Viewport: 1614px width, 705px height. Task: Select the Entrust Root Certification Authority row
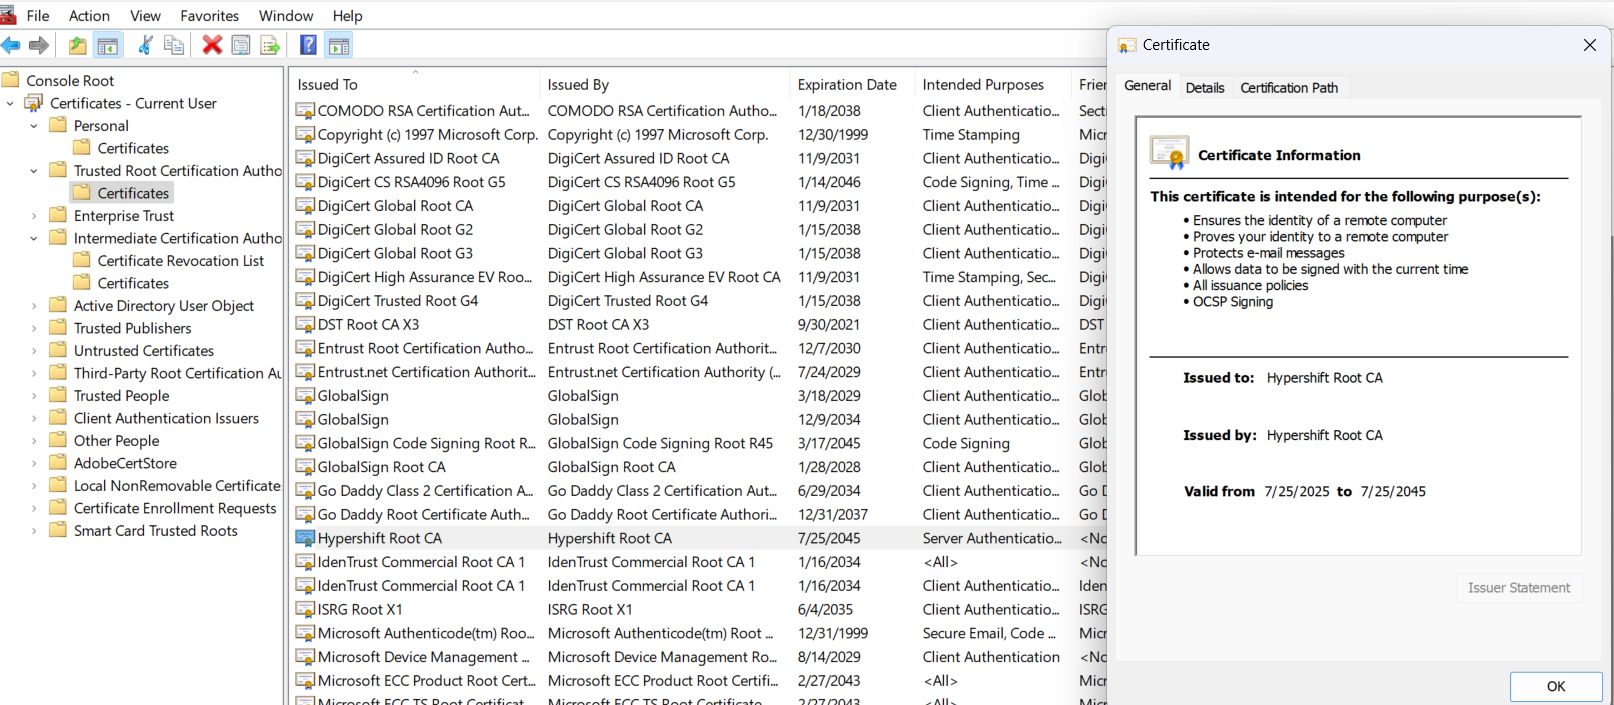pos(700,348)
